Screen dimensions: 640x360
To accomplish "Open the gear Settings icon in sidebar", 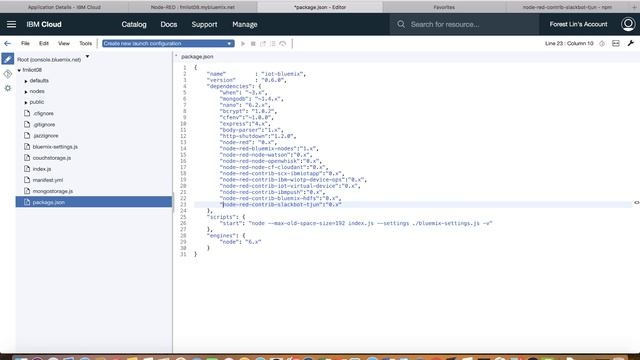I will [7, 88].
